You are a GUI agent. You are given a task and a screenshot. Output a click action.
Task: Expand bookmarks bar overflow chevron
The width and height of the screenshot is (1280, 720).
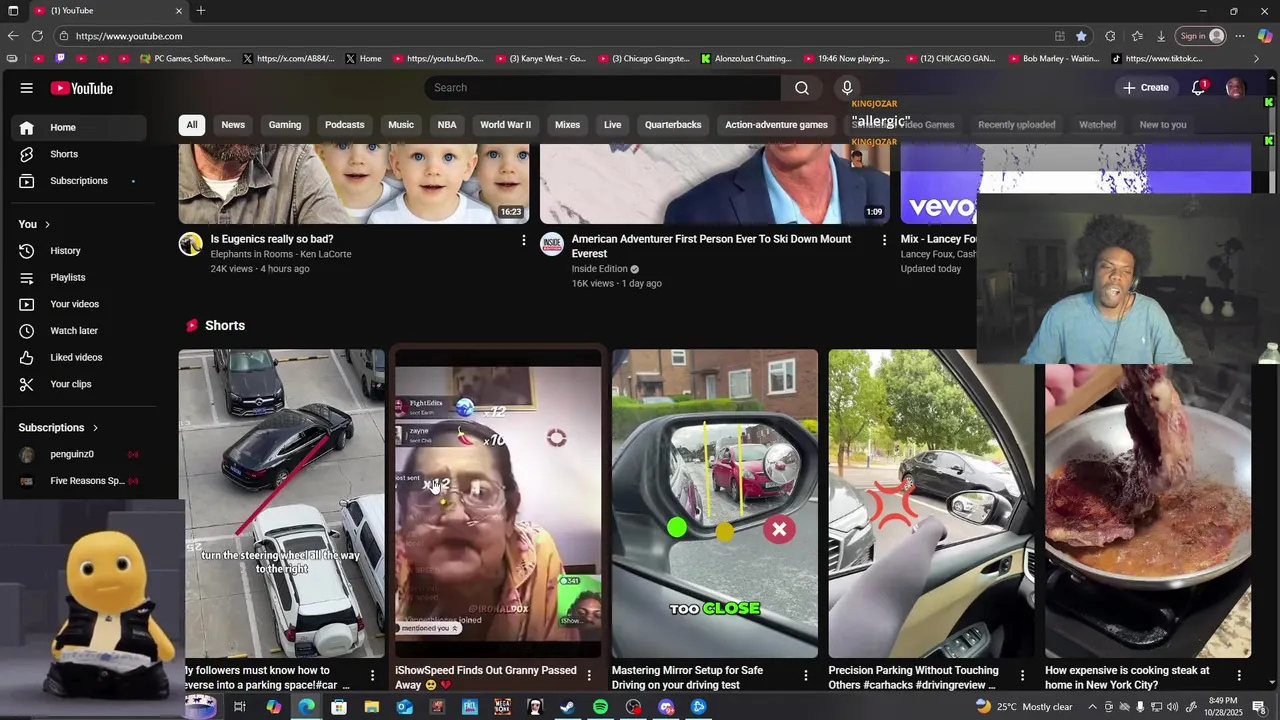coord(1257,59)
